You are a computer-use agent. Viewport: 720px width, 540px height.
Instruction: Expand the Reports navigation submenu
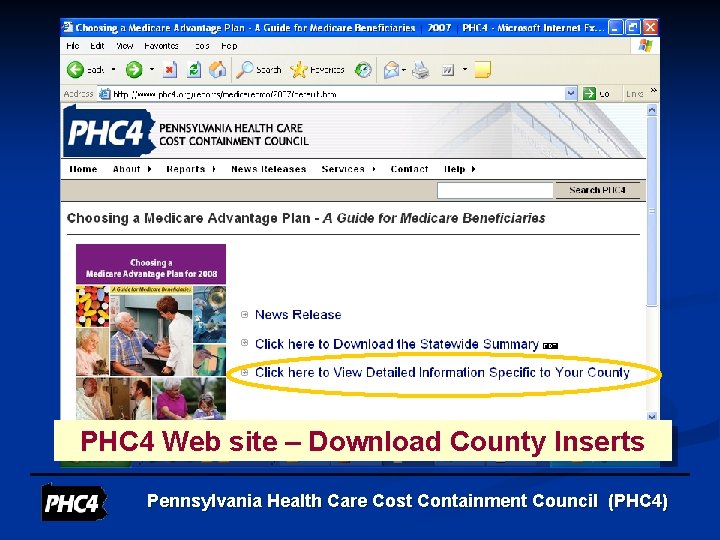coord(214,169)
